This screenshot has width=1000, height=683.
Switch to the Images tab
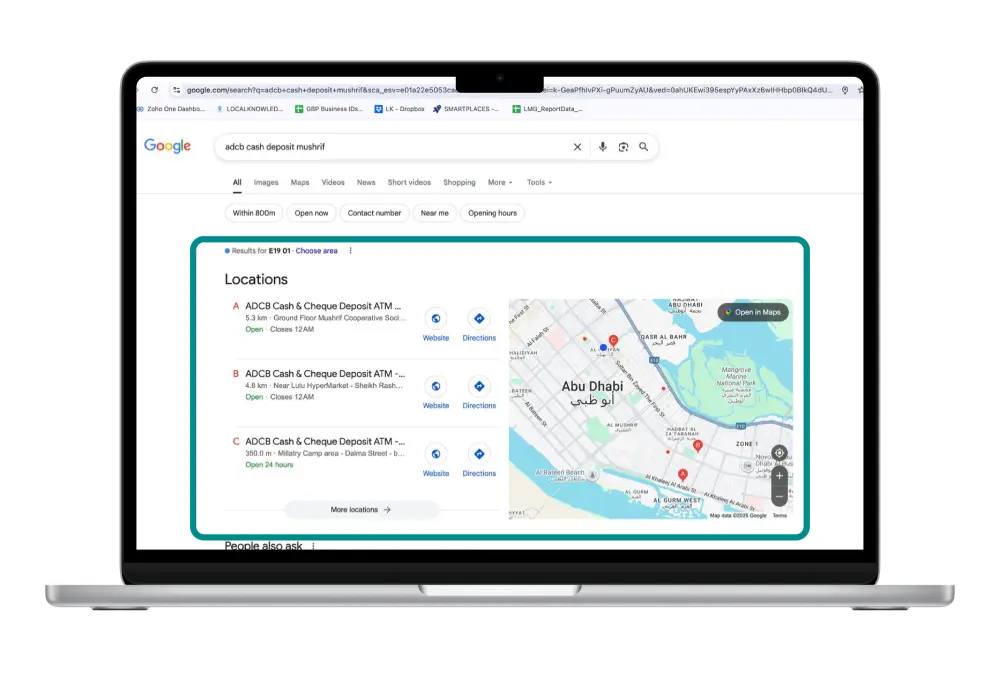266,182
